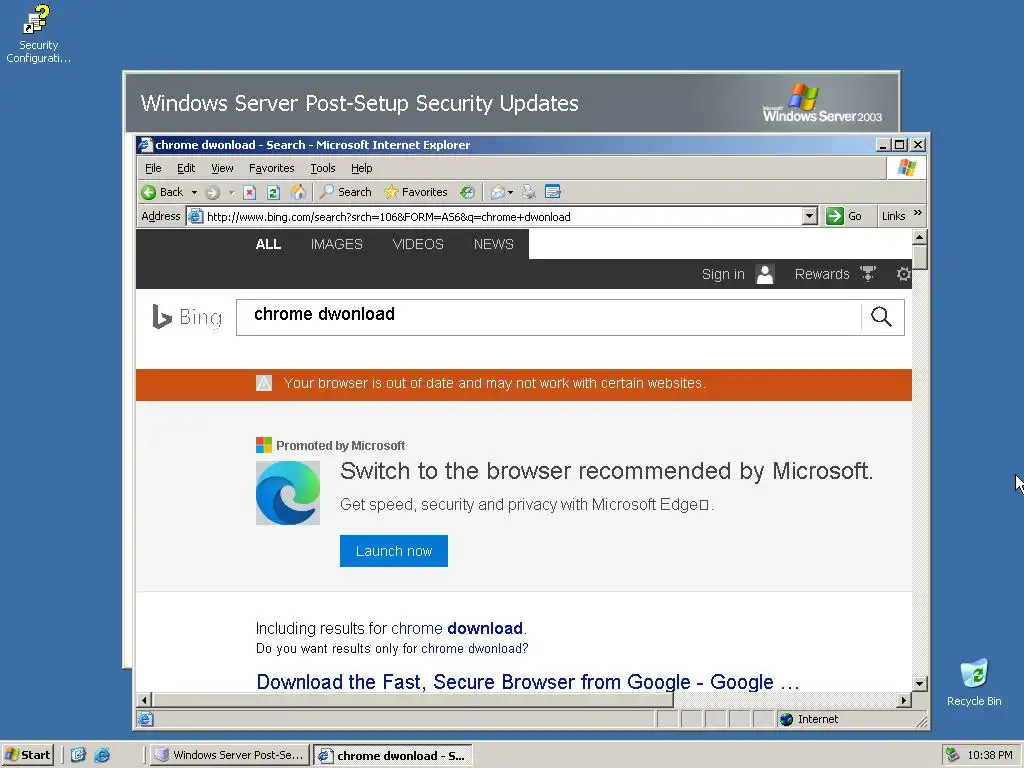The width and height of the screenshot is (1024, 768).
Task: Open Bing settings gear icon
Action: coord(903,274)
